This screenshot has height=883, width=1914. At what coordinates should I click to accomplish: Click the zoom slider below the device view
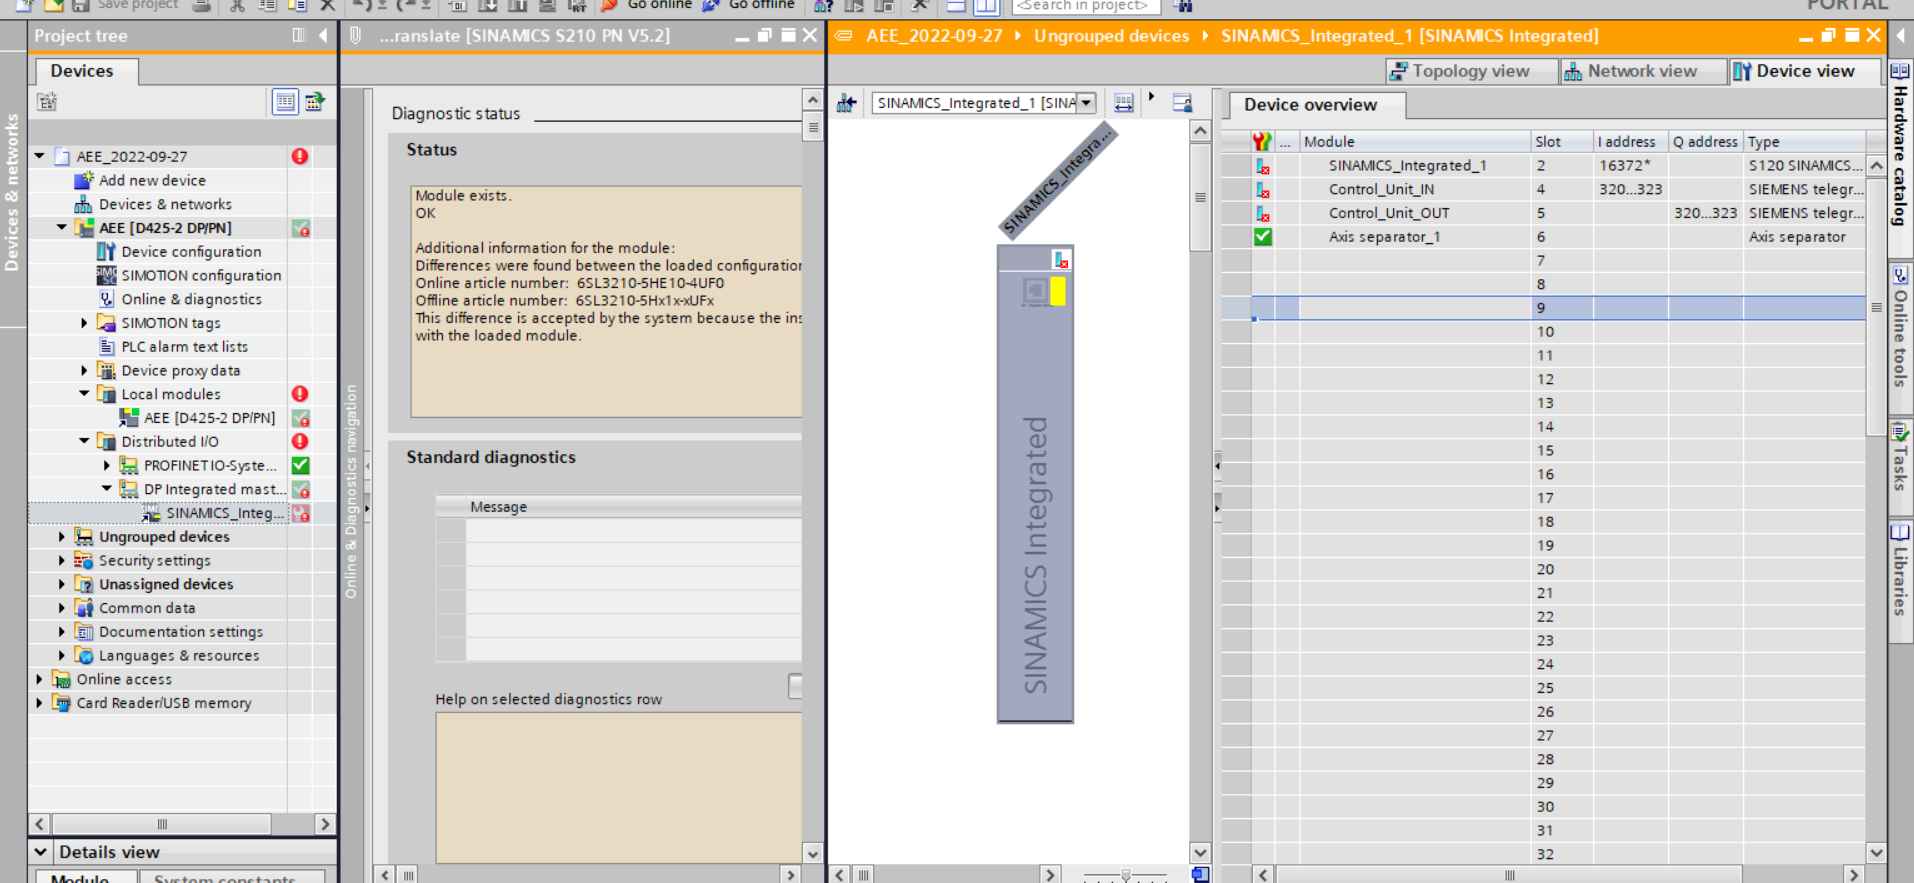click(x=1126, y=875)
